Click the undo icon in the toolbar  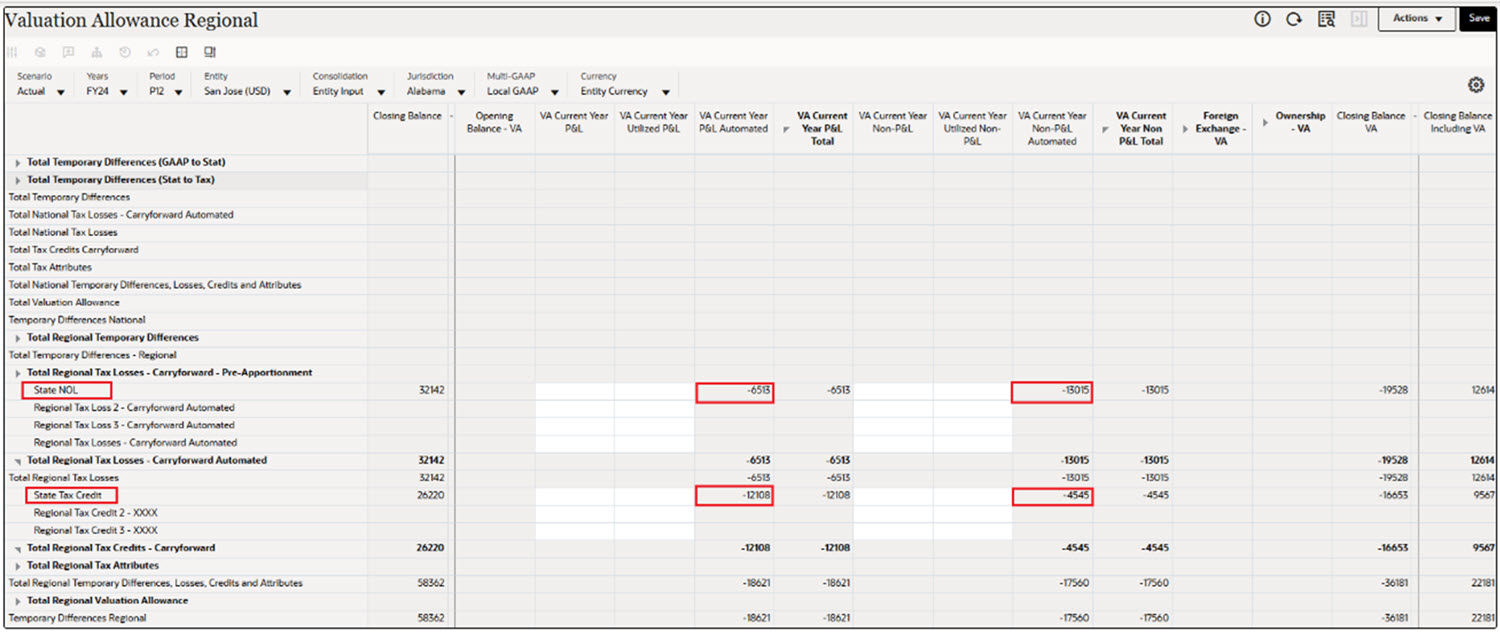[x=153, y=52]
